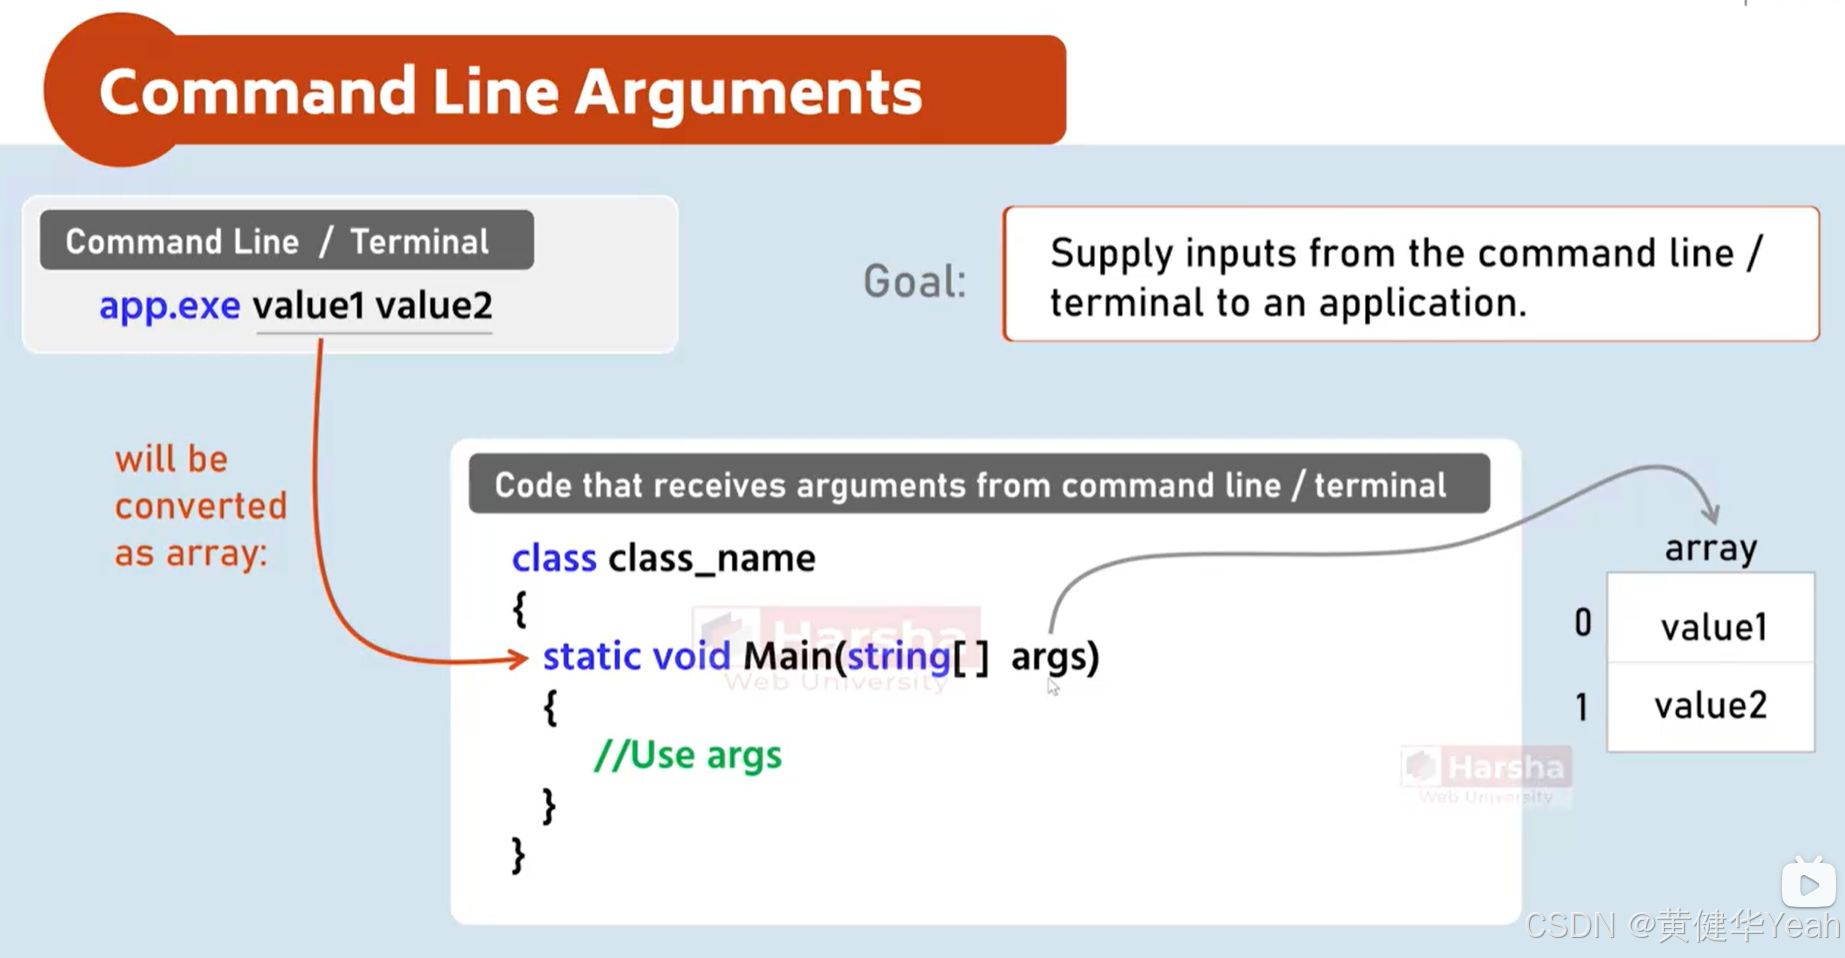Select the "Code that receives arguments" header bar
This screenshot has height=958, width=1845.
[979, 485]
